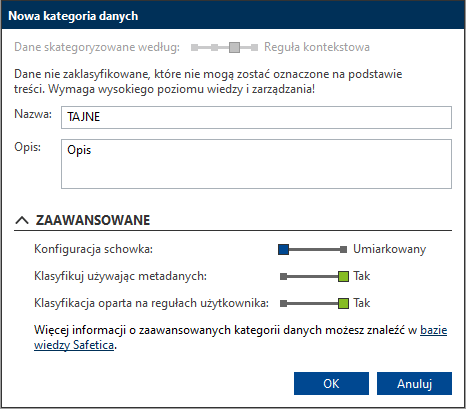The height and width of the screenshot is (409, 466).
Task: Select right end stop of Konfiguracja schowka slider
Action: click(x=343, y=249)
